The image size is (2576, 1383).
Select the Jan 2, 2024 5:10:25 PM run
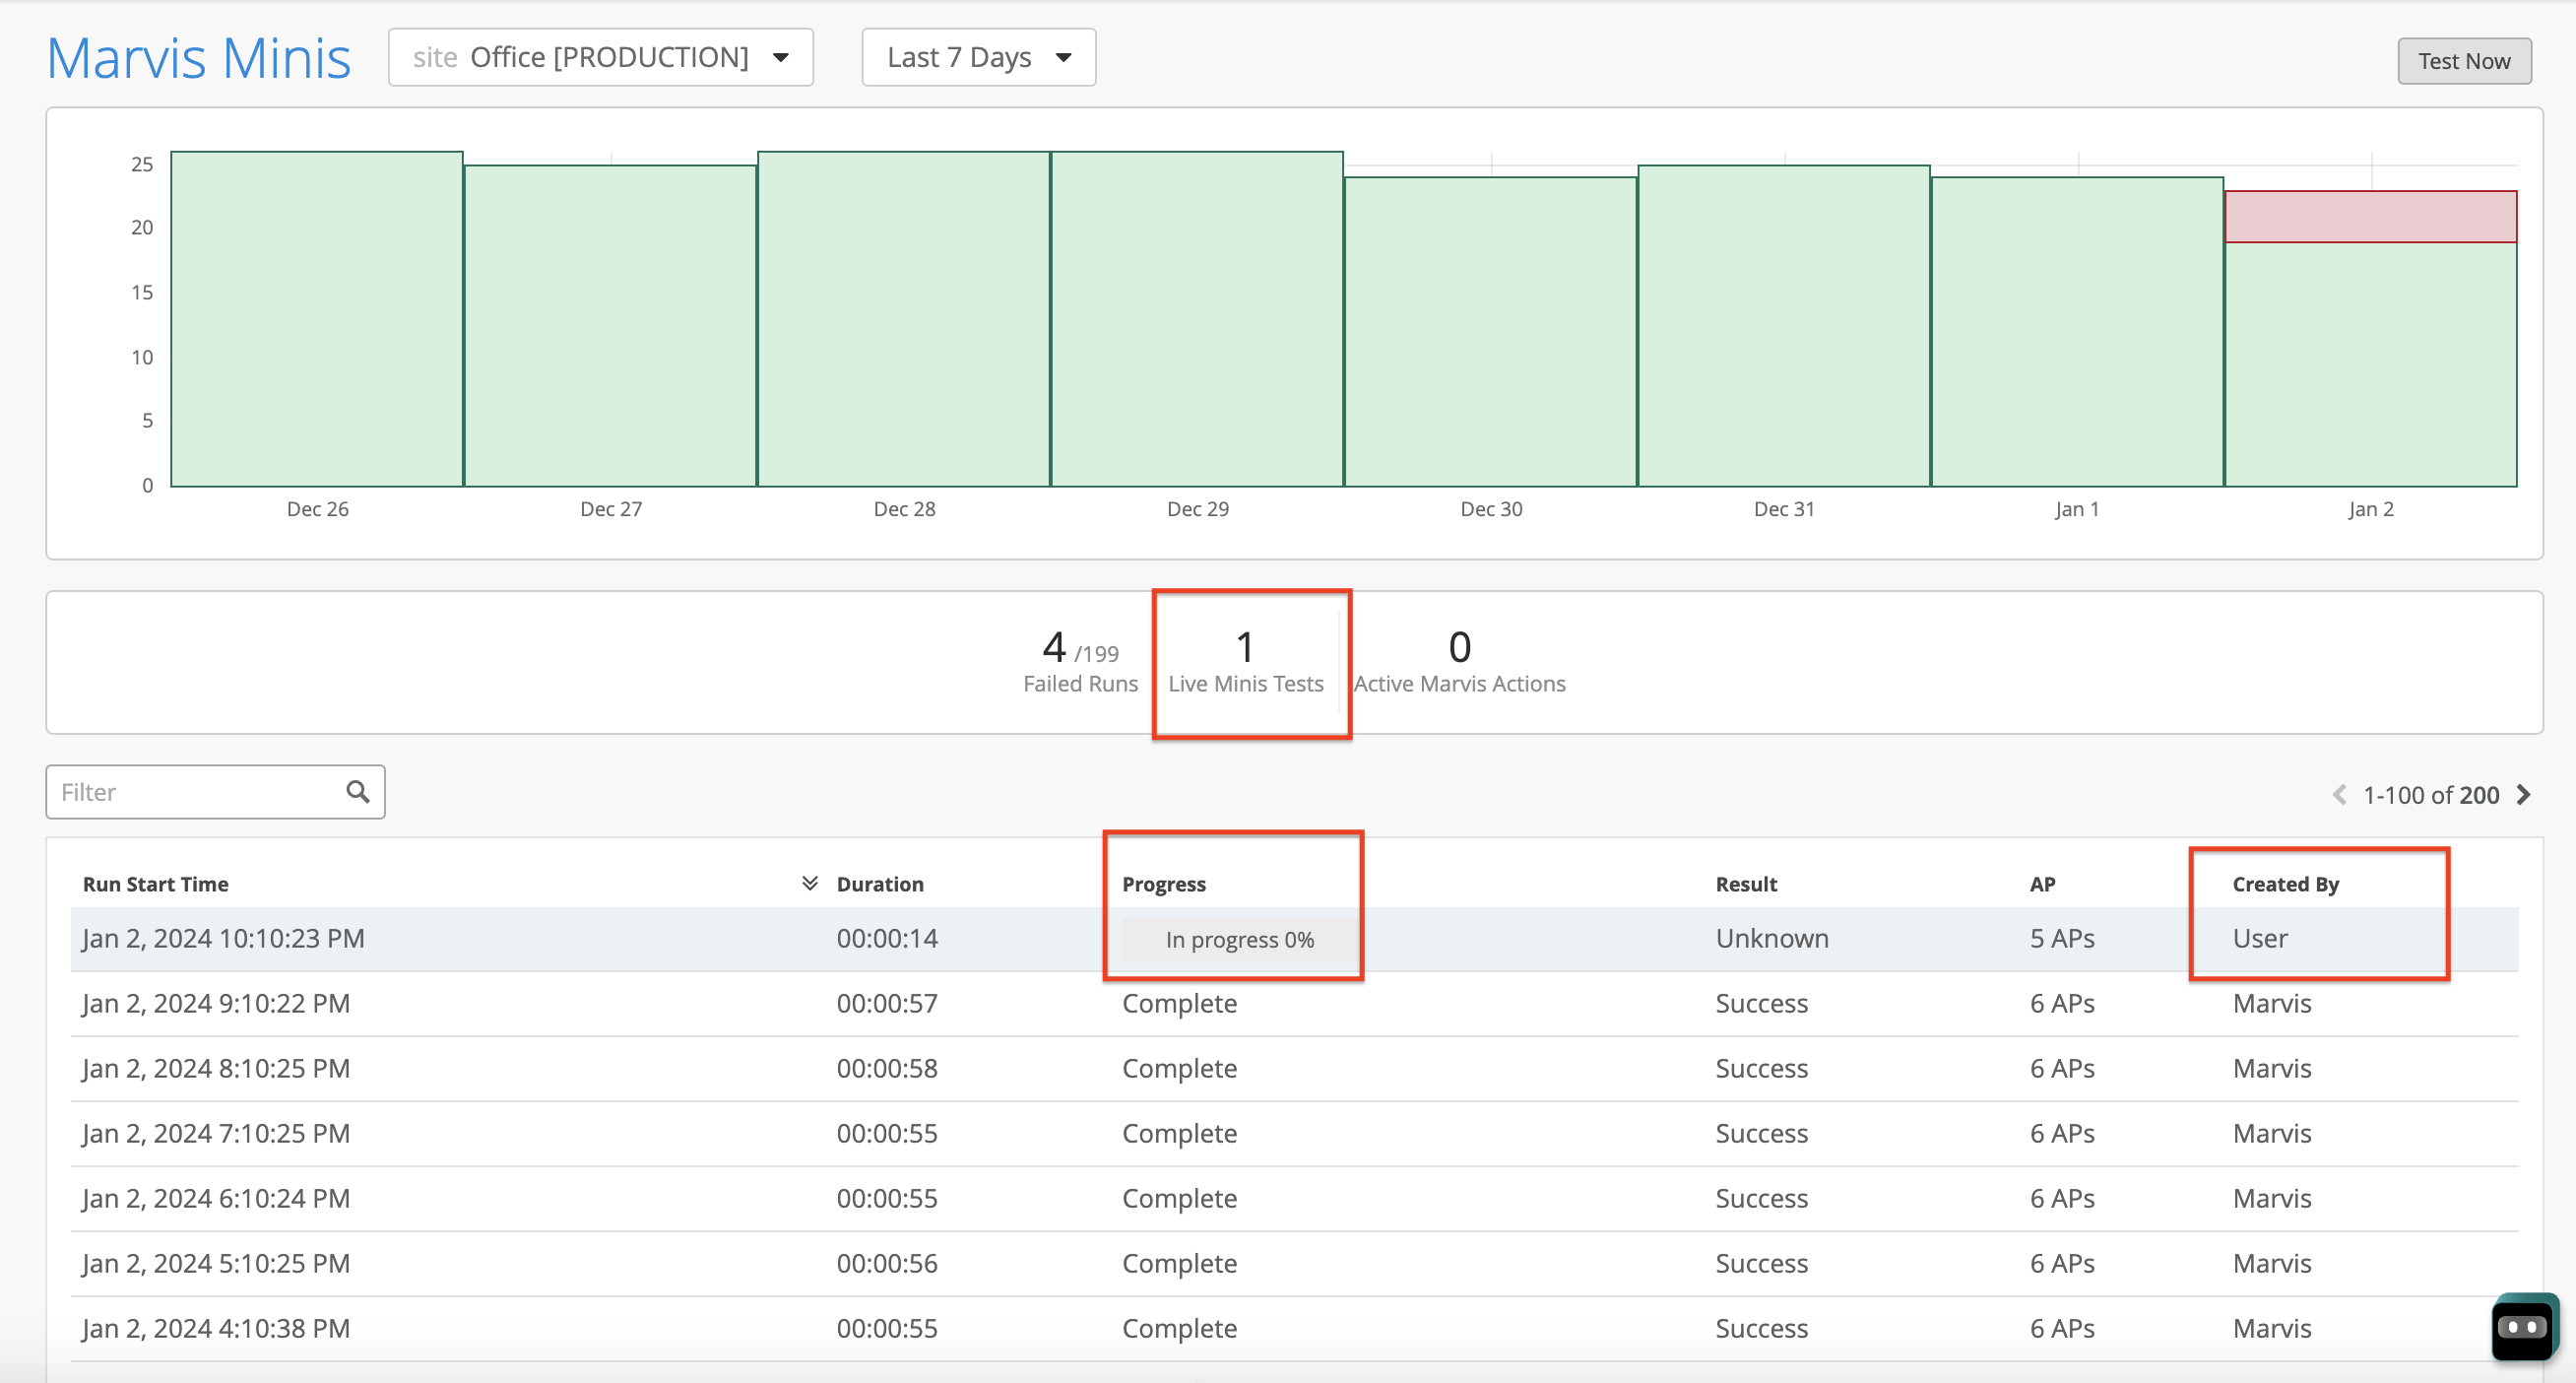[1294, 1263]
